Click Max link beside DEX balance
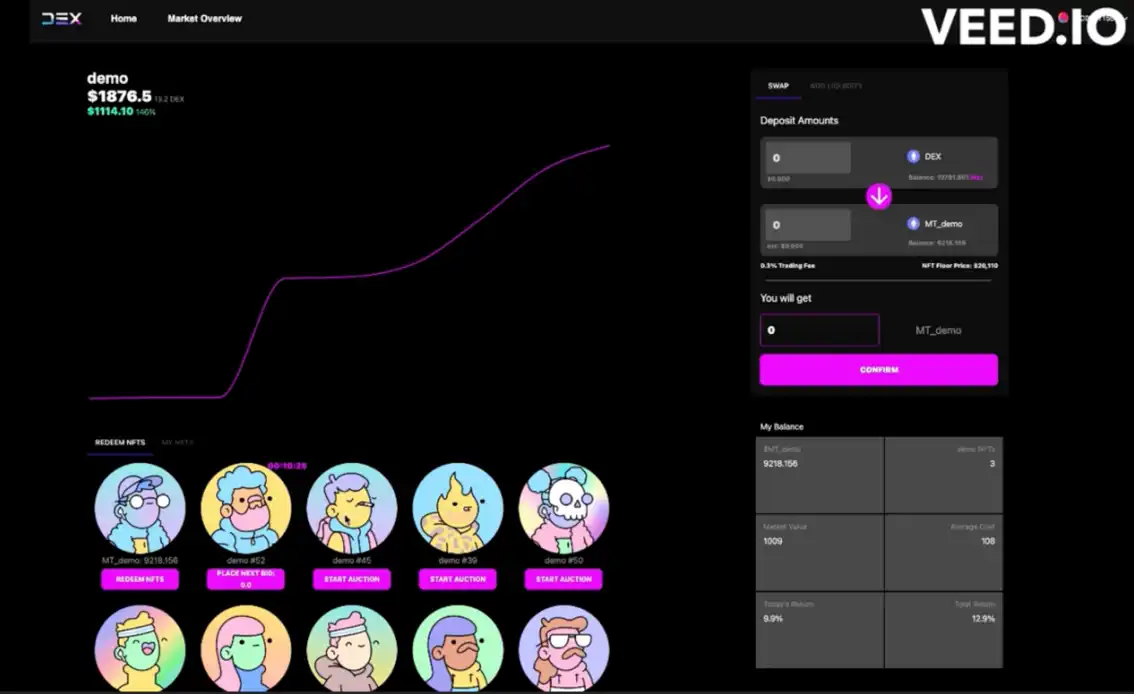The height and width of the screenshot is (694, 1134). [x=977, y=178]
